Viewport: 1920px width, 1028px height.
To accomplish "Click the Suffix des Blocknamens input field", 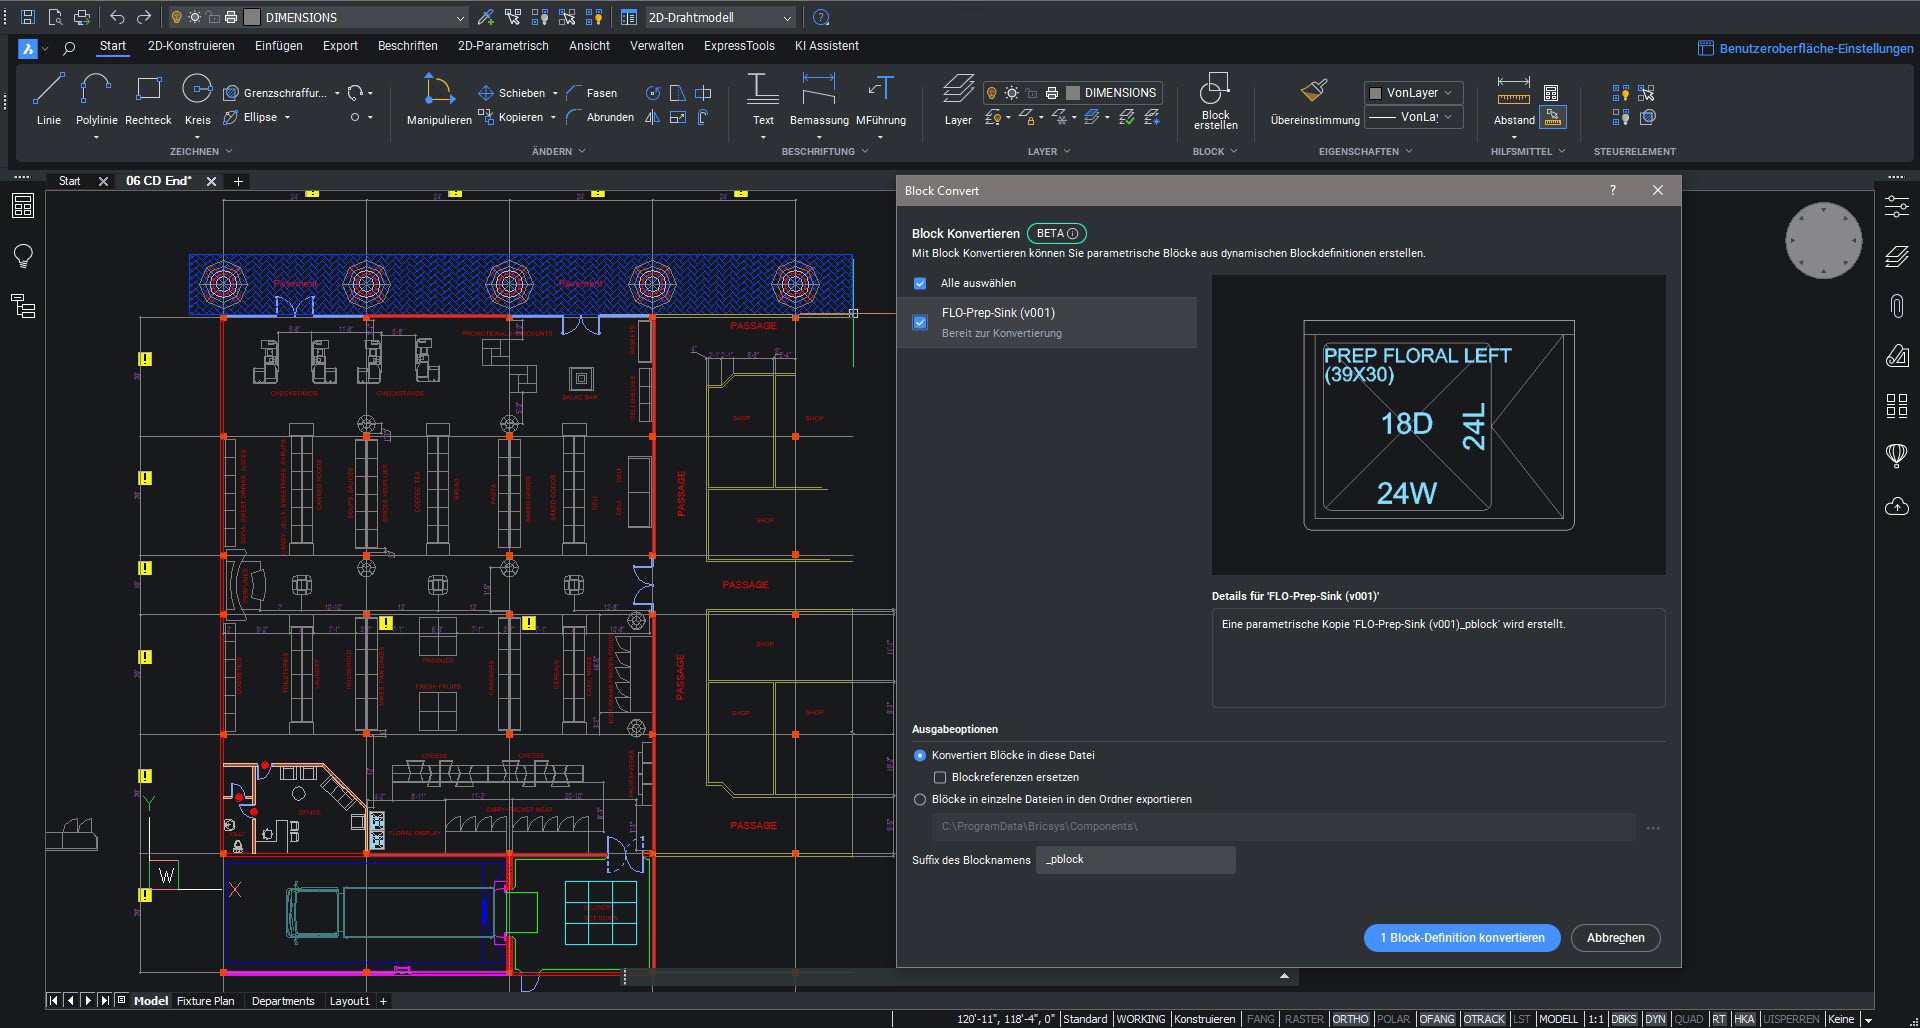I will tap(1135, 860).
